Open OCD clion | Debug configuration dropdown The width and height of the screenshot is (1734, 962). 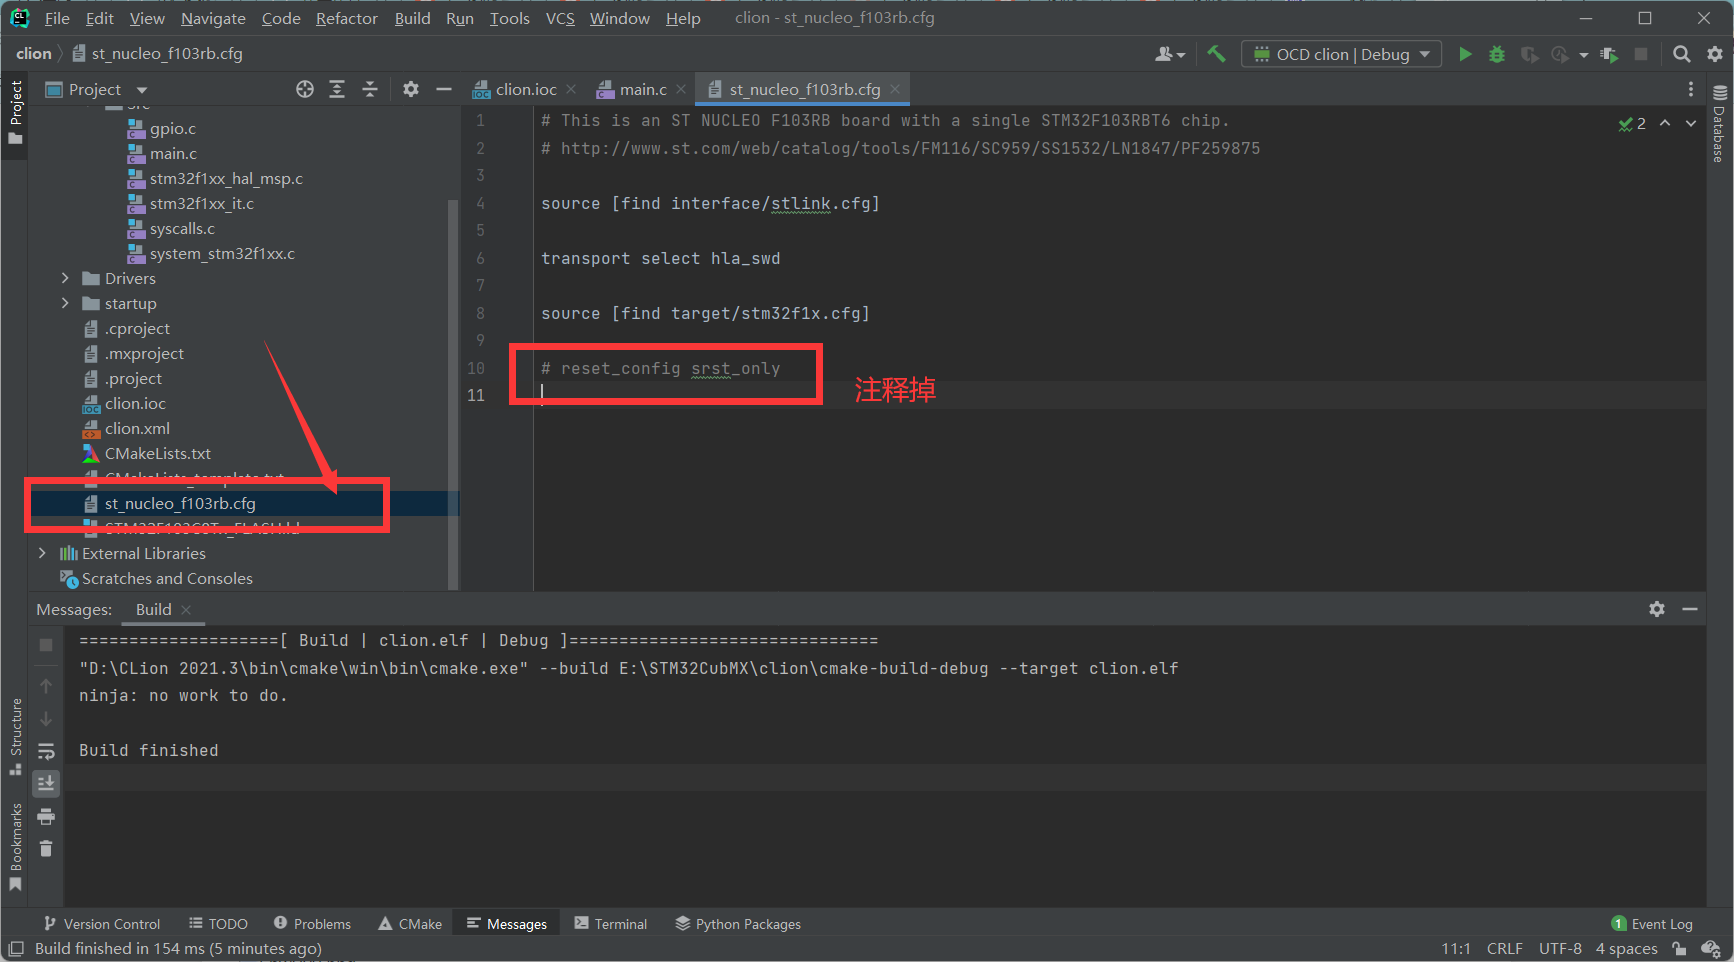[1342, 54]
